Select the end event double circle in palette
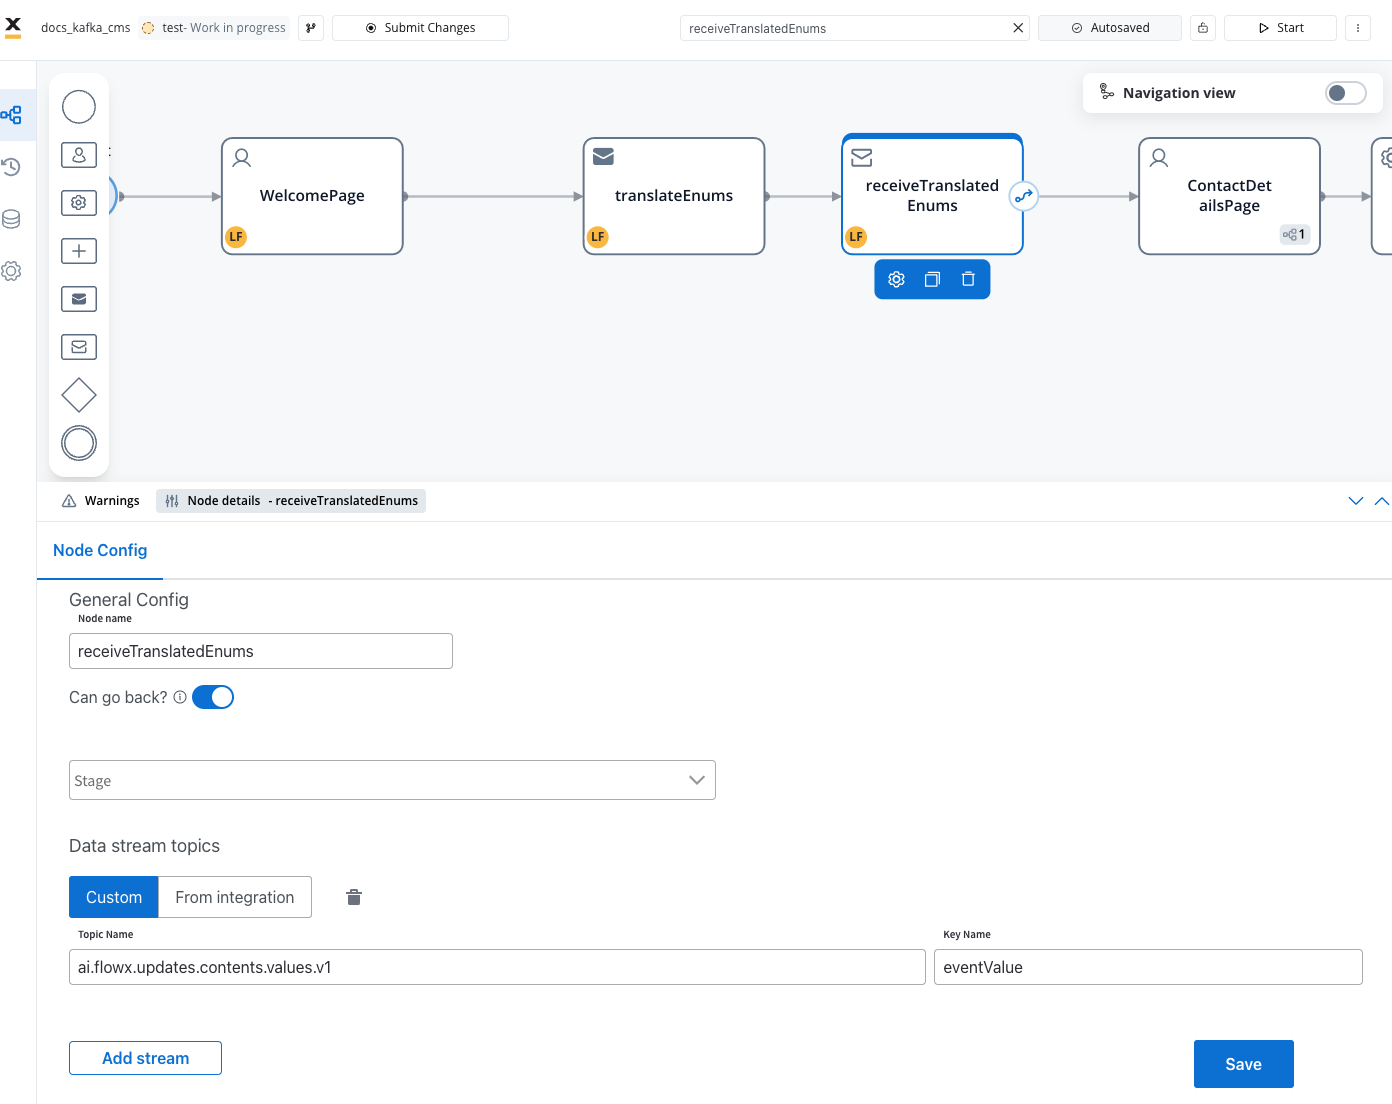This screenshot has width=1392, height=1104. (x=79, y=443)
